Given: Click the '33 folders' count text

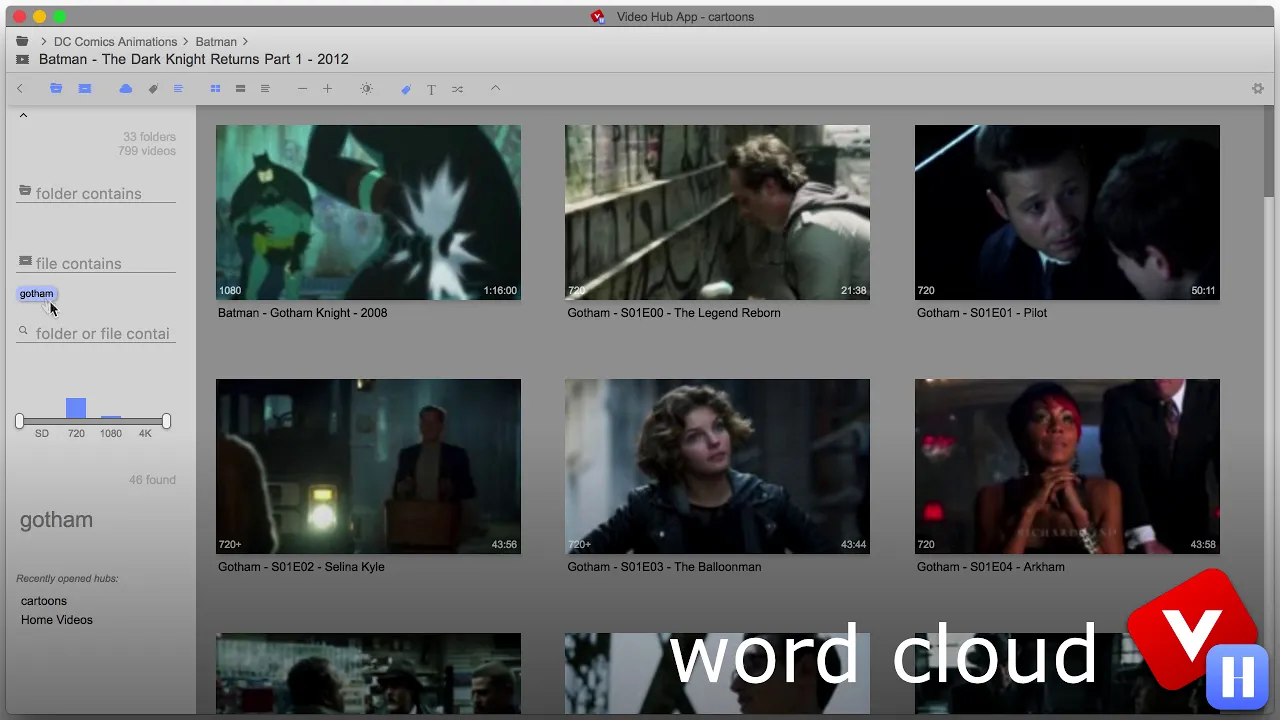Looking at the screenshot, I should [x=150, y=137].
